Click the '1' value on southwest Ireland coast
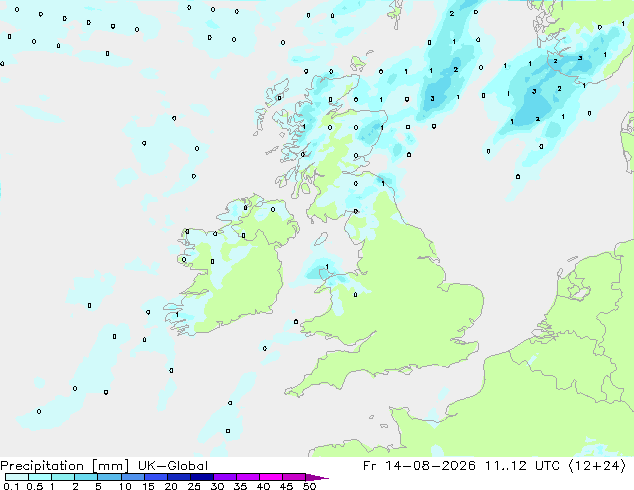This screenshot has width=634, height=490. click(x=177, y=315)
